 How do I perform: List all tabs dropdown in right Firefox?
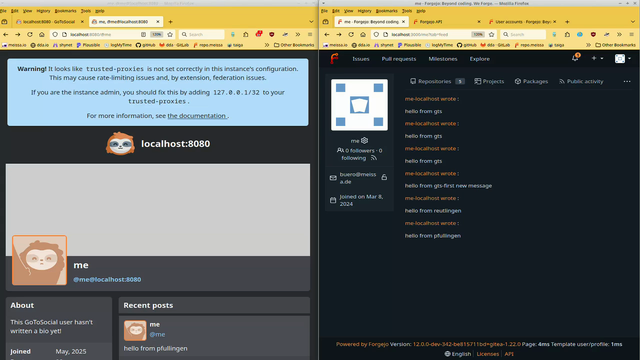tap(633, 22)
